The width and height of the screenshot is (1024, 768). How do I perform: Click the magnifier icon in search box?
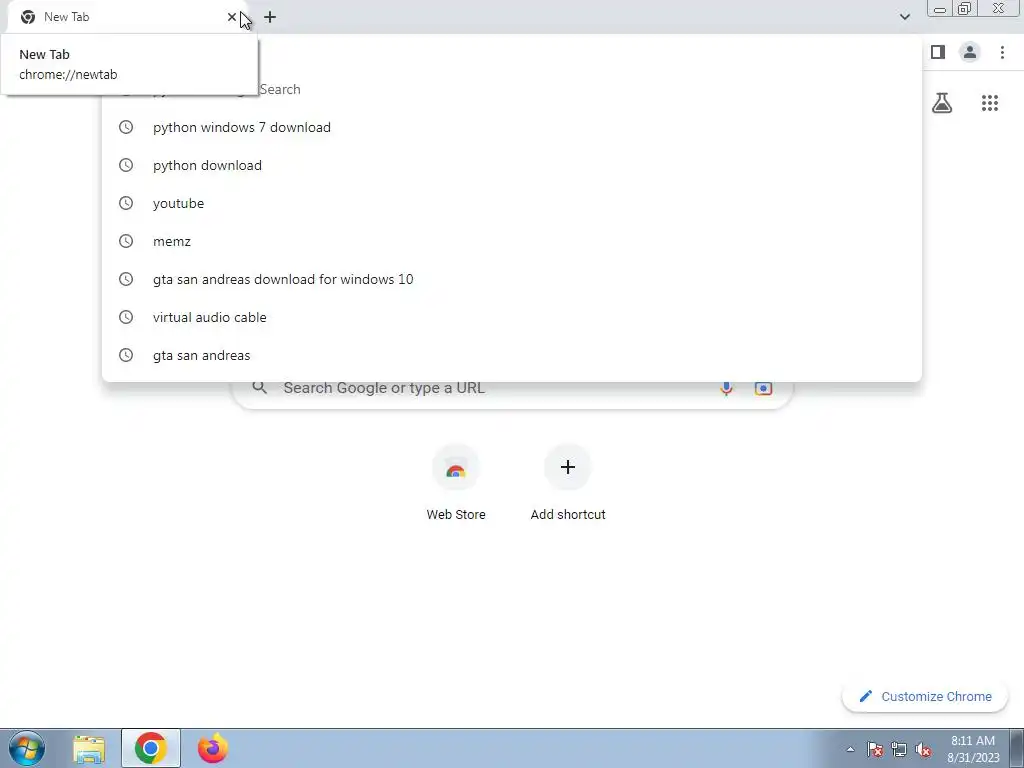(260, 387)
